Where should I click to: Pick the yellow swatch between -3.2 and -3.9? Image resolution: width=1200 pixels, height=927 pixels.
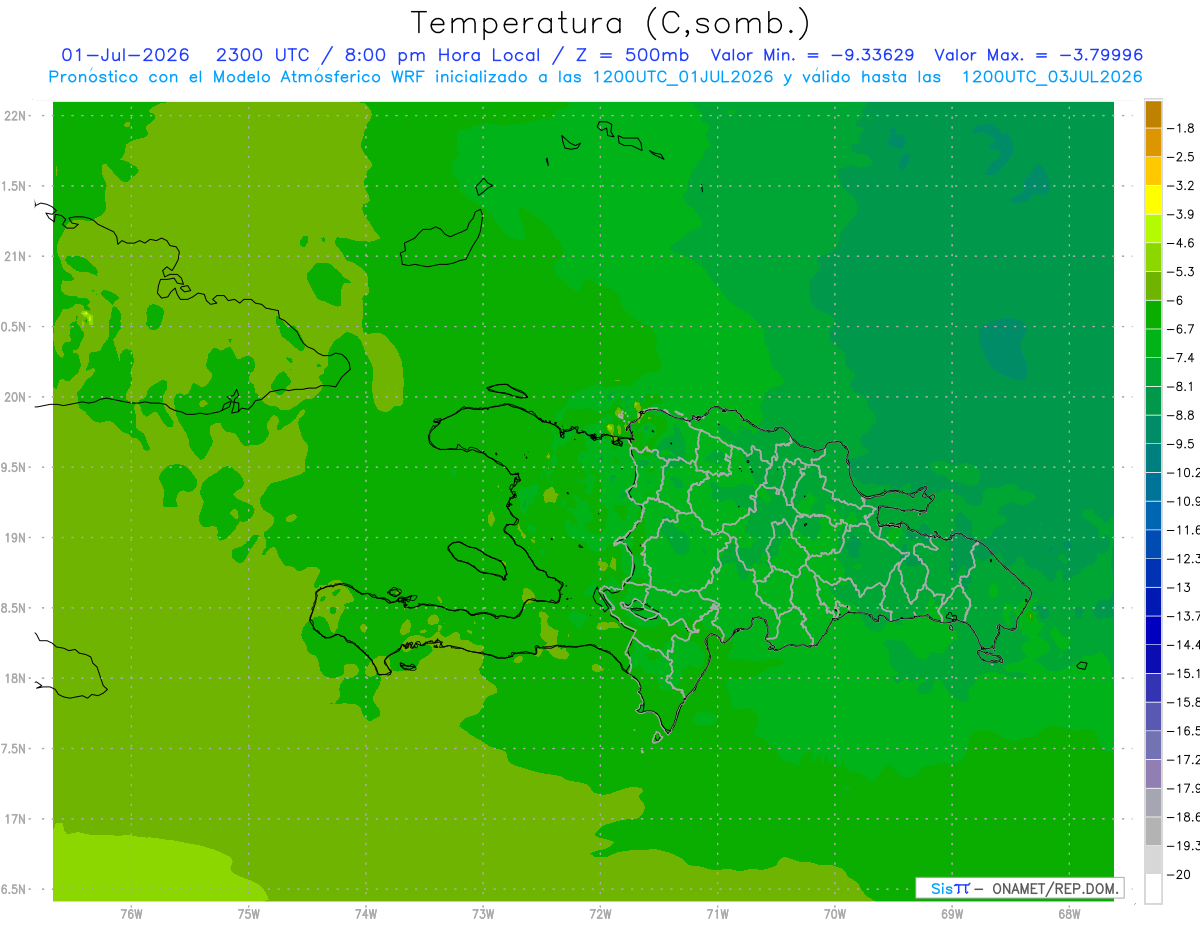click(1153, 200)
